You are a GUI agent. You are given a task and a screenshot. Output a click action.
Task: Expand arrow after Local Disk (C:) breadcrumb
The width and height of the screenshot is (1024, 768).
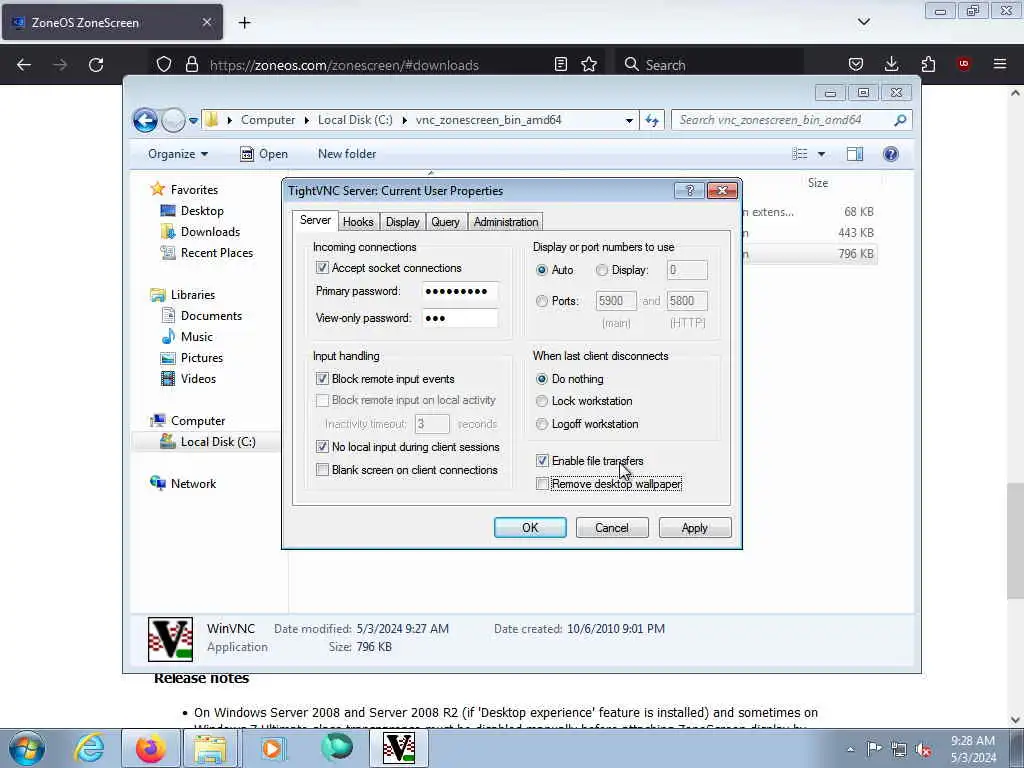pos(405,120)
